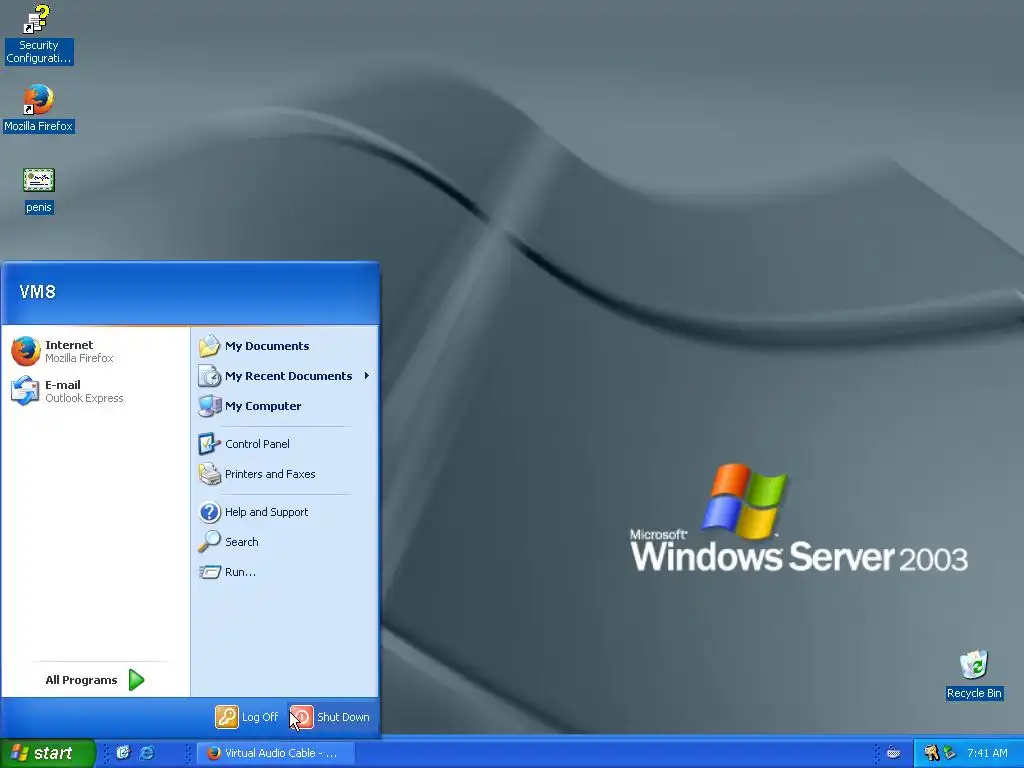Expand All Programs list

[x=95, y=680]
